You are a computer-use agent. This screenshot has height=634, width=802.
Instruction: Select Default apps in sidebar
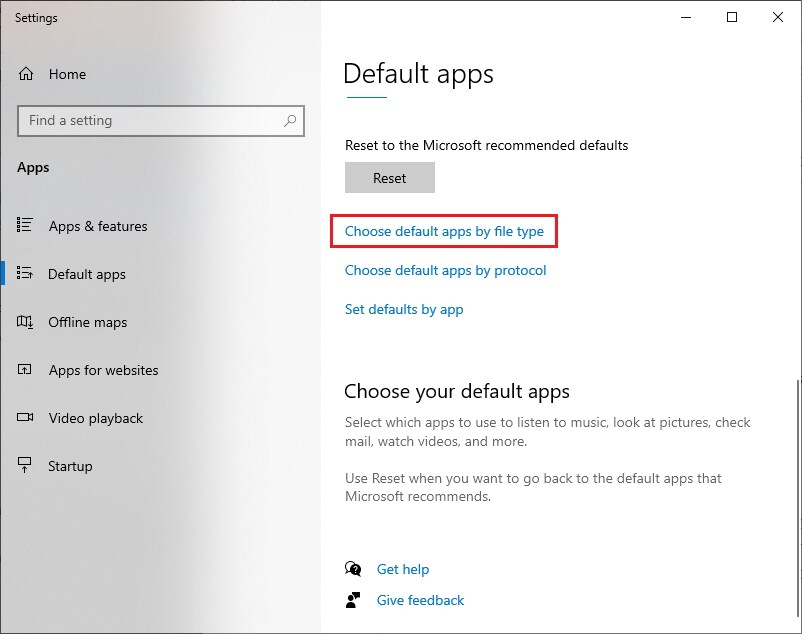click(87, 274)
